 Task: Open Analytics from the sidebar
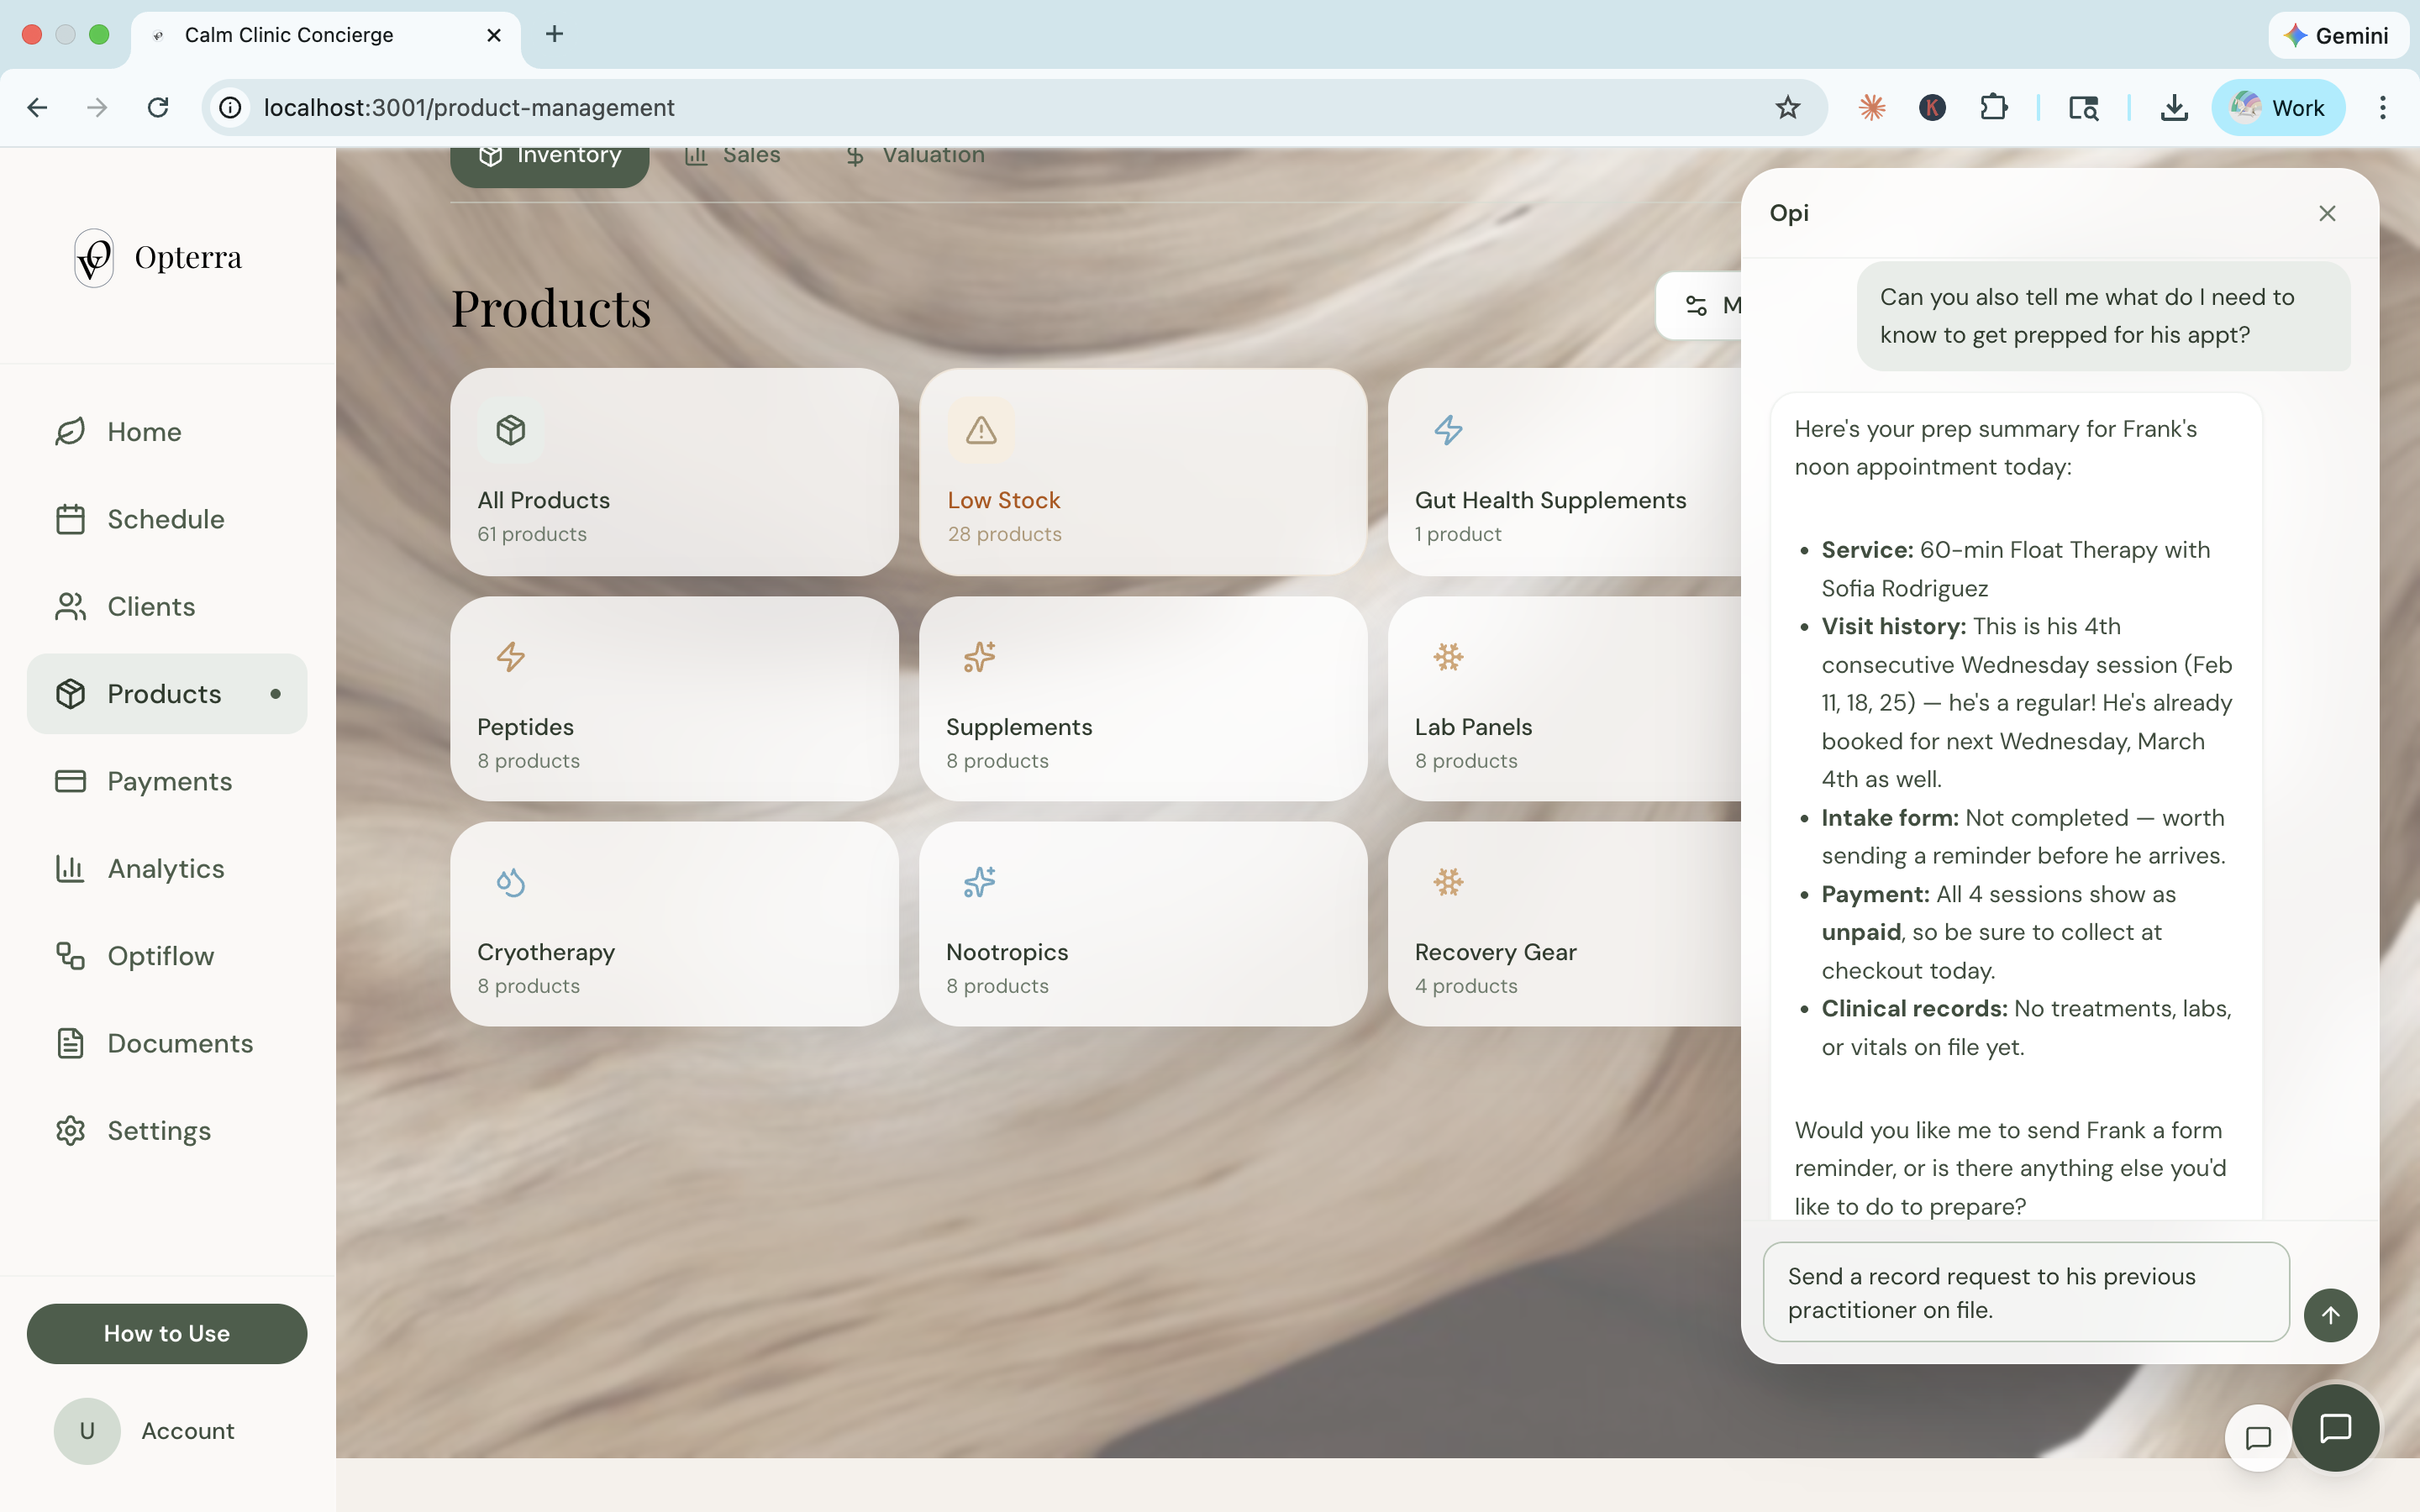pos(165,868)
